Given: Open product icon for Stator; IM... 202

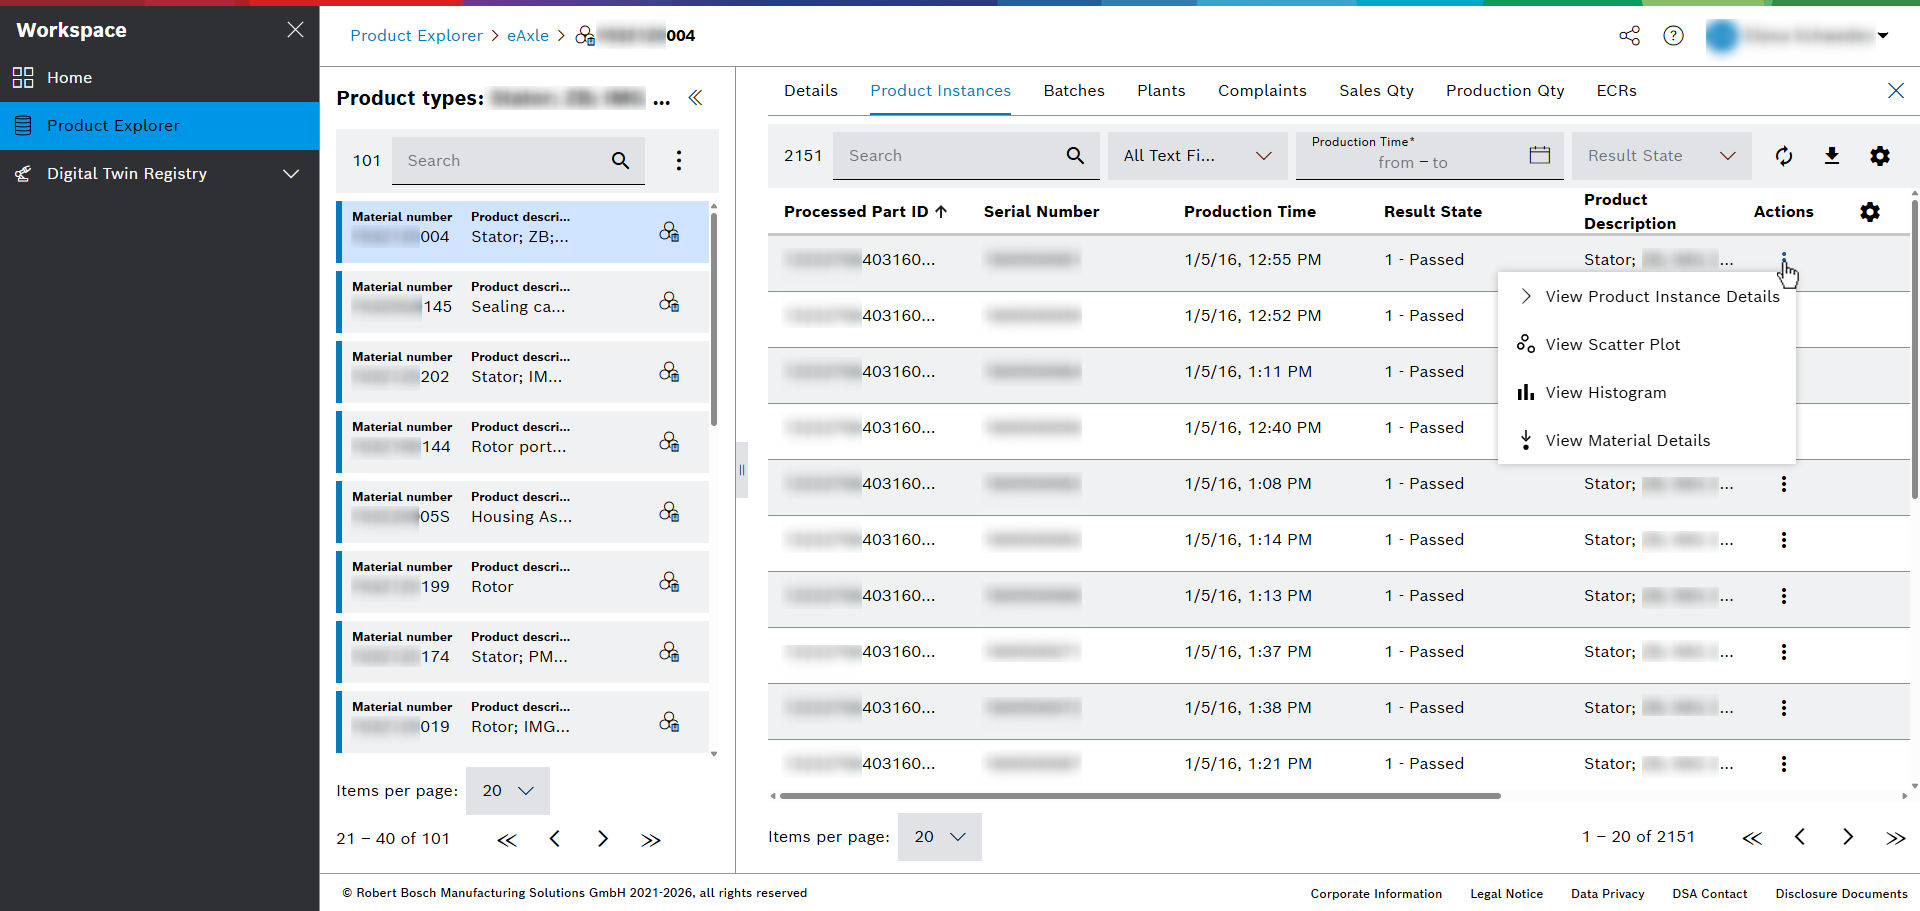Looking at the screenshot, I should [669, 372].
